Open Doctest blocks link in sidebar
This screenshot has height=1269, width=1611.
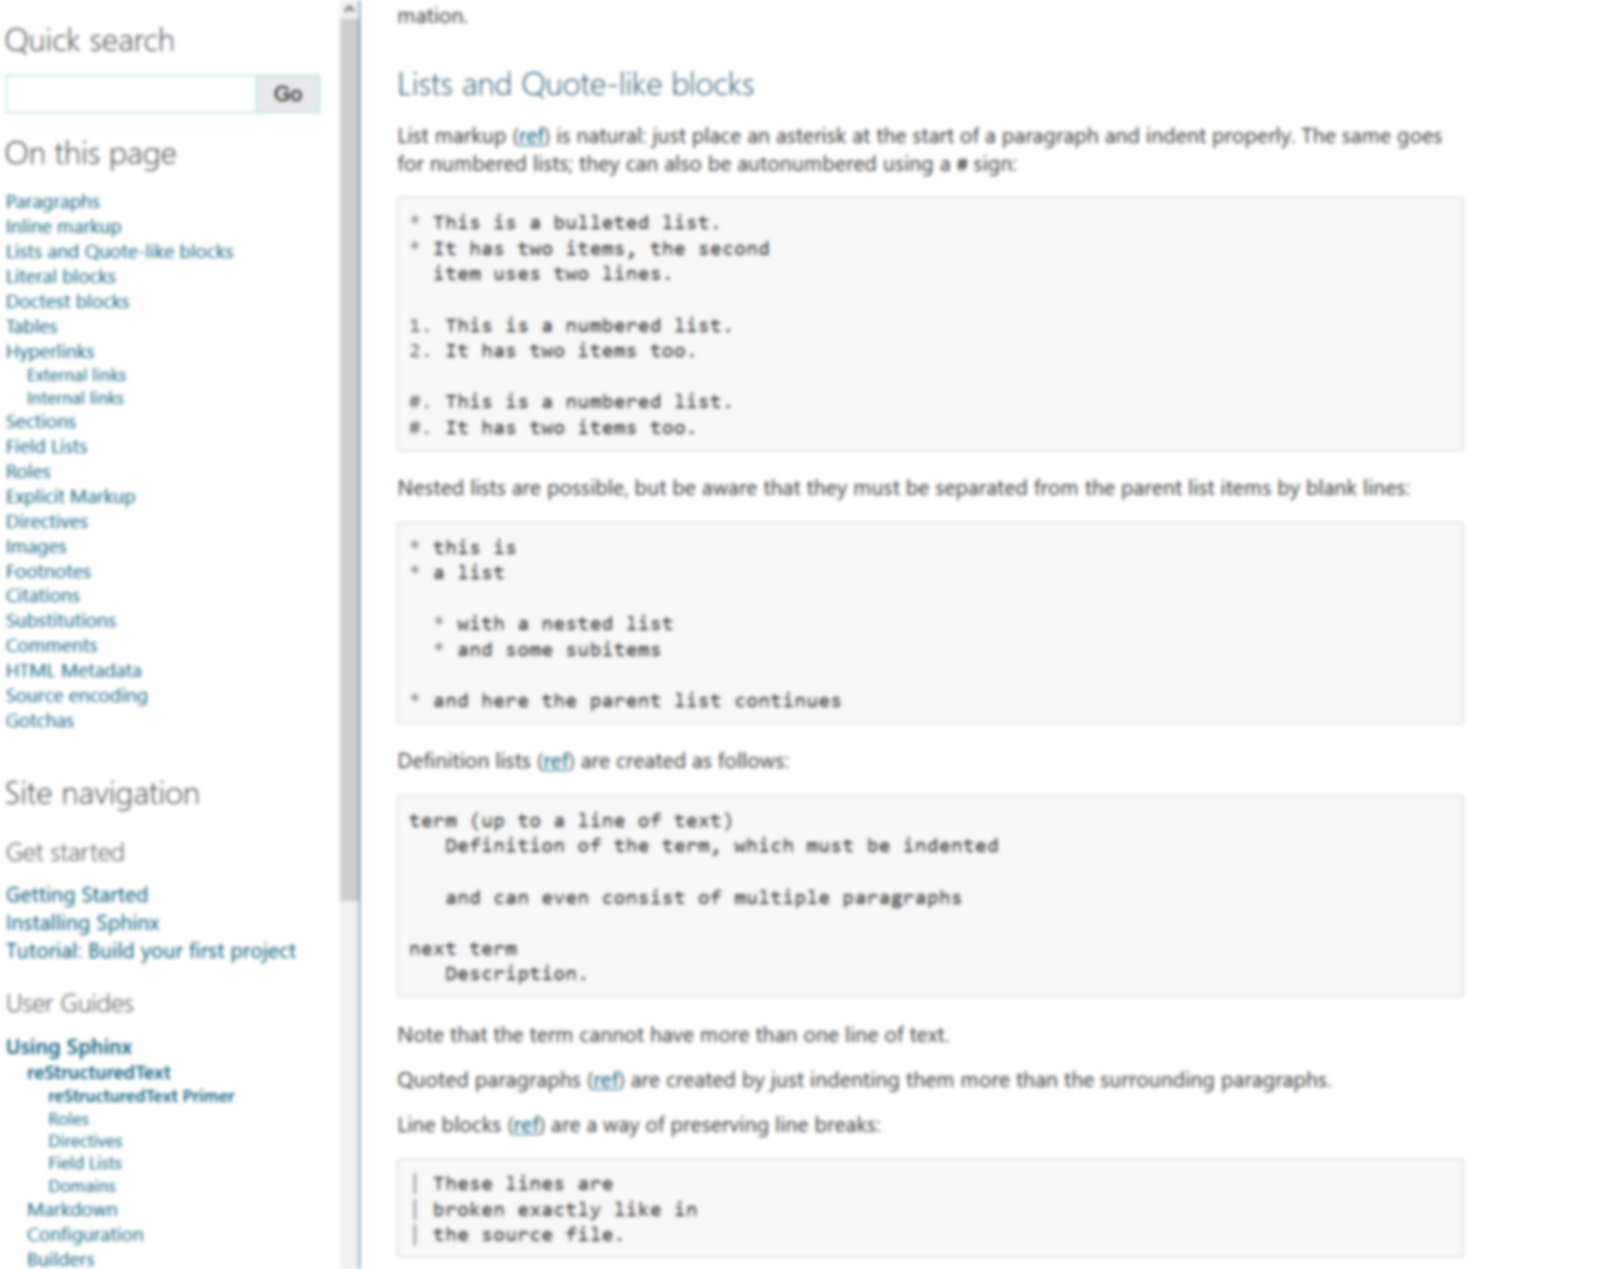(x=67, y=301)
